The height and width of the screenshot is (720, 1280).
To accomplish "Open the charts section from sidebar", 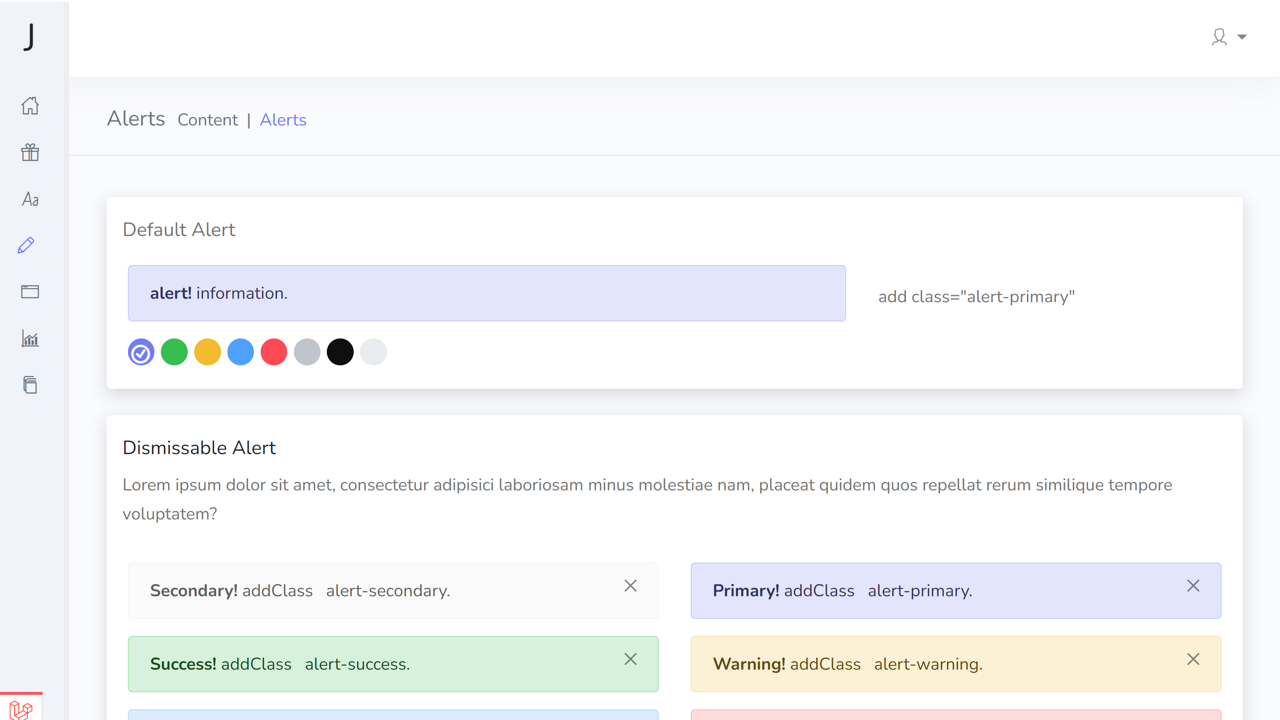I will [x=30, y=338].
